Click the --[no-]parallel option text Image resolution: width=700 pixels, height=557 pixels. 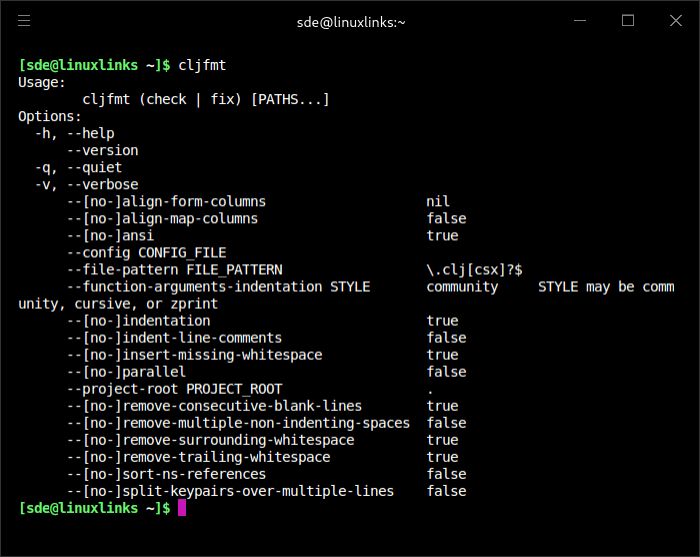126,371
